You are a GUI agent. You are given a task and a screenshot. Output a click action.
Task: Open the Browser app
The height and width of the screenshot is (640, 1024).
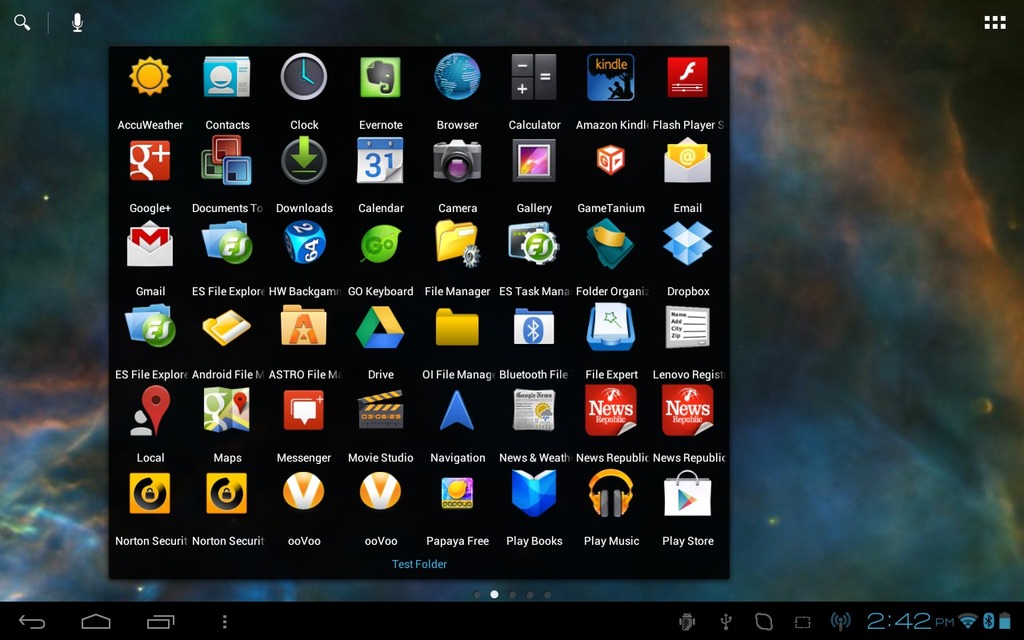tap(457, 78)
